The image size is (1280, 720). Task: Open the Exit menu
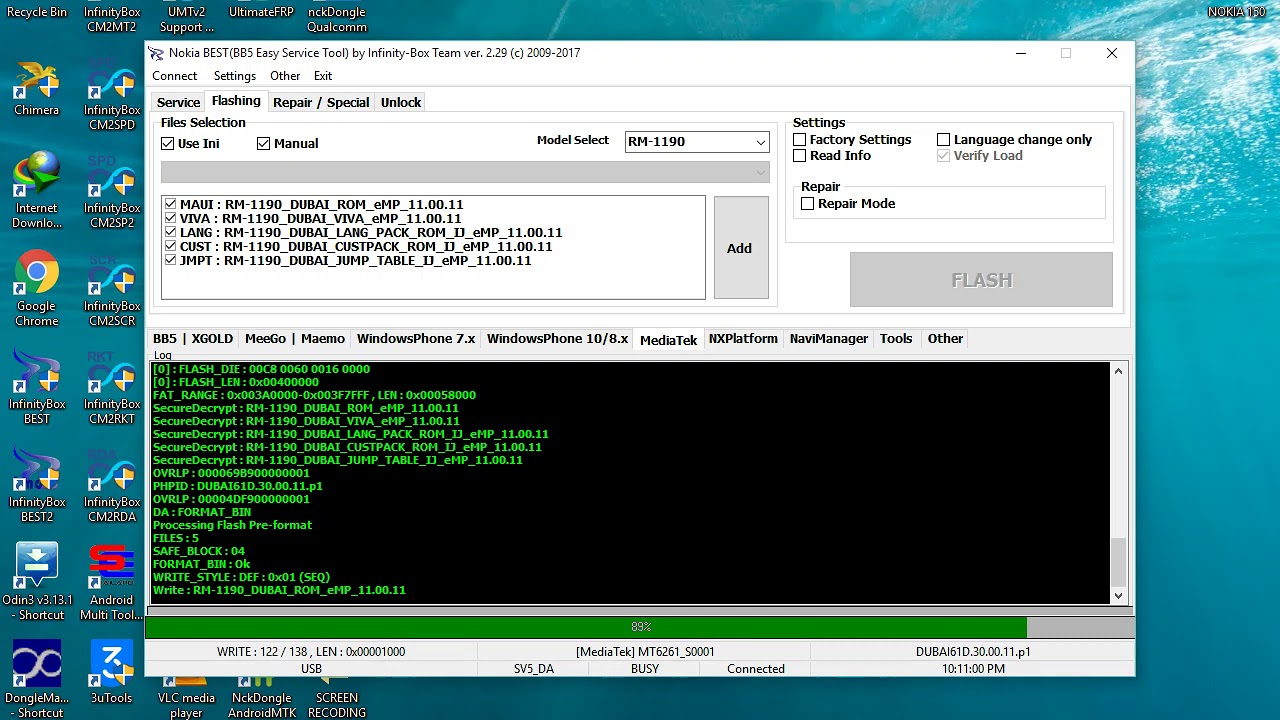(x=323, y=76)
